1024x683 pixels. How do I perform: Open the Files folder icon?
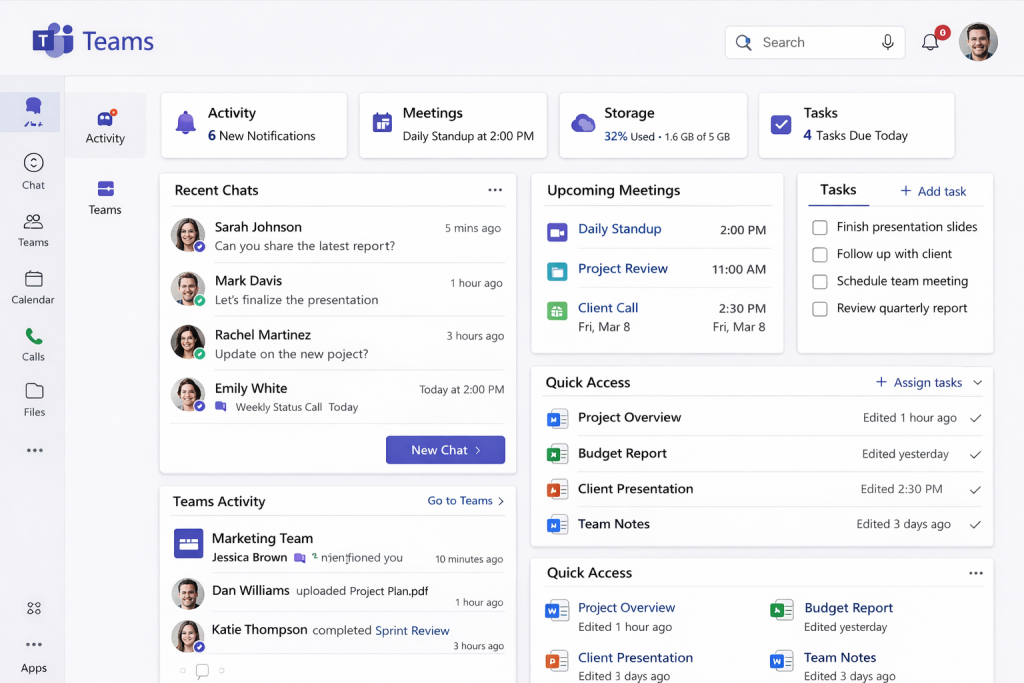pos(34,391)
